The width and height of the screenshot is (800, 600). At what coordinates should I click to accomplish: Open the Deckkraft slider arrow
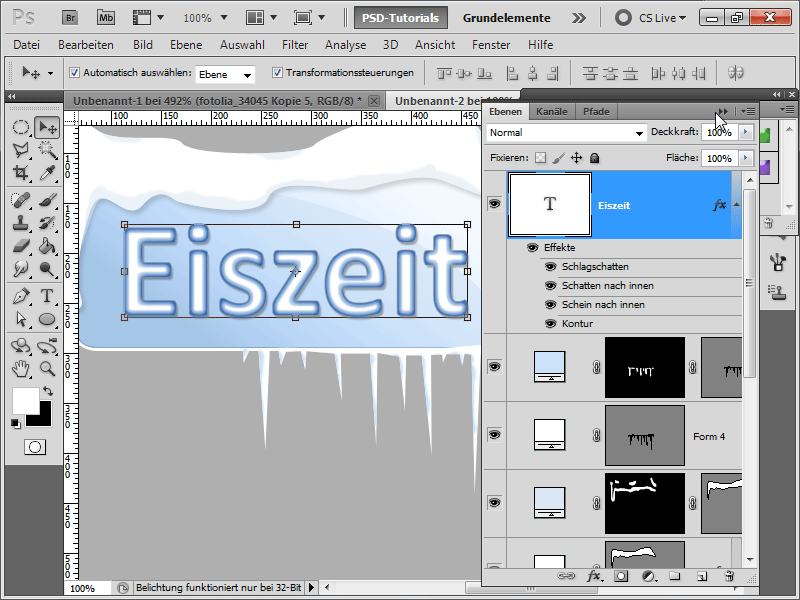745,132
